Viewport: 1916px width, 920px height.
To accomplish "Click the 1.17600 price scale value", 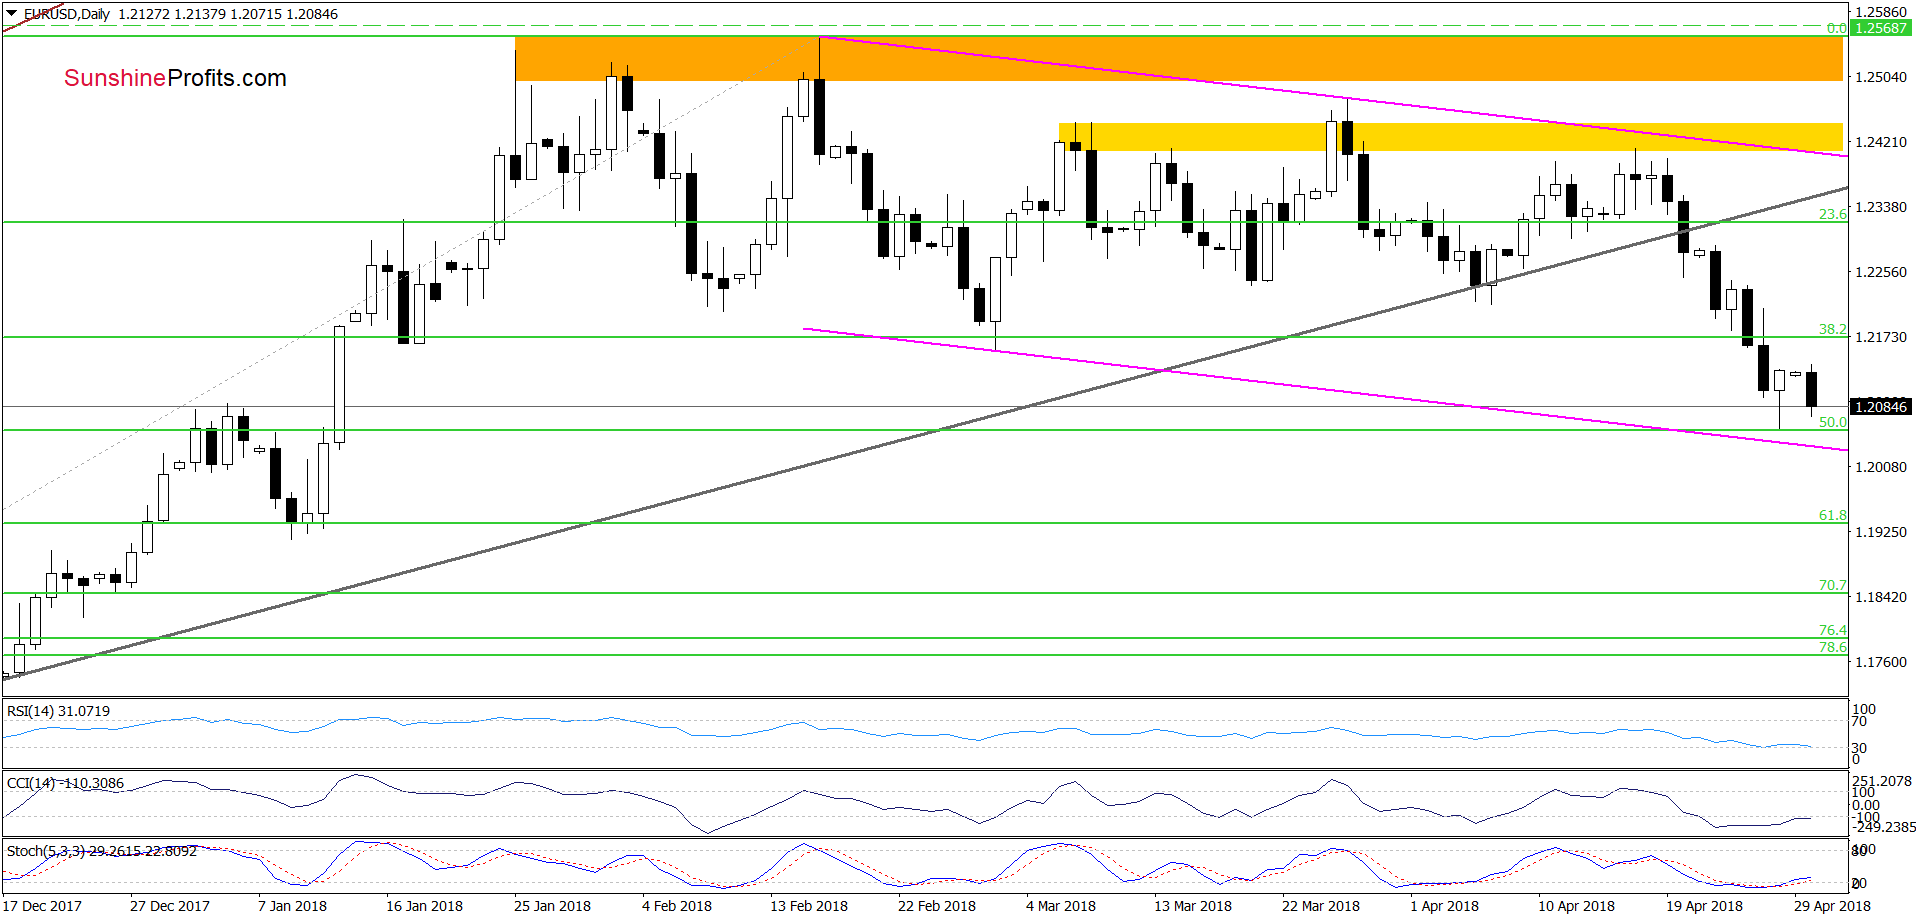I will tap(1880, 662).
